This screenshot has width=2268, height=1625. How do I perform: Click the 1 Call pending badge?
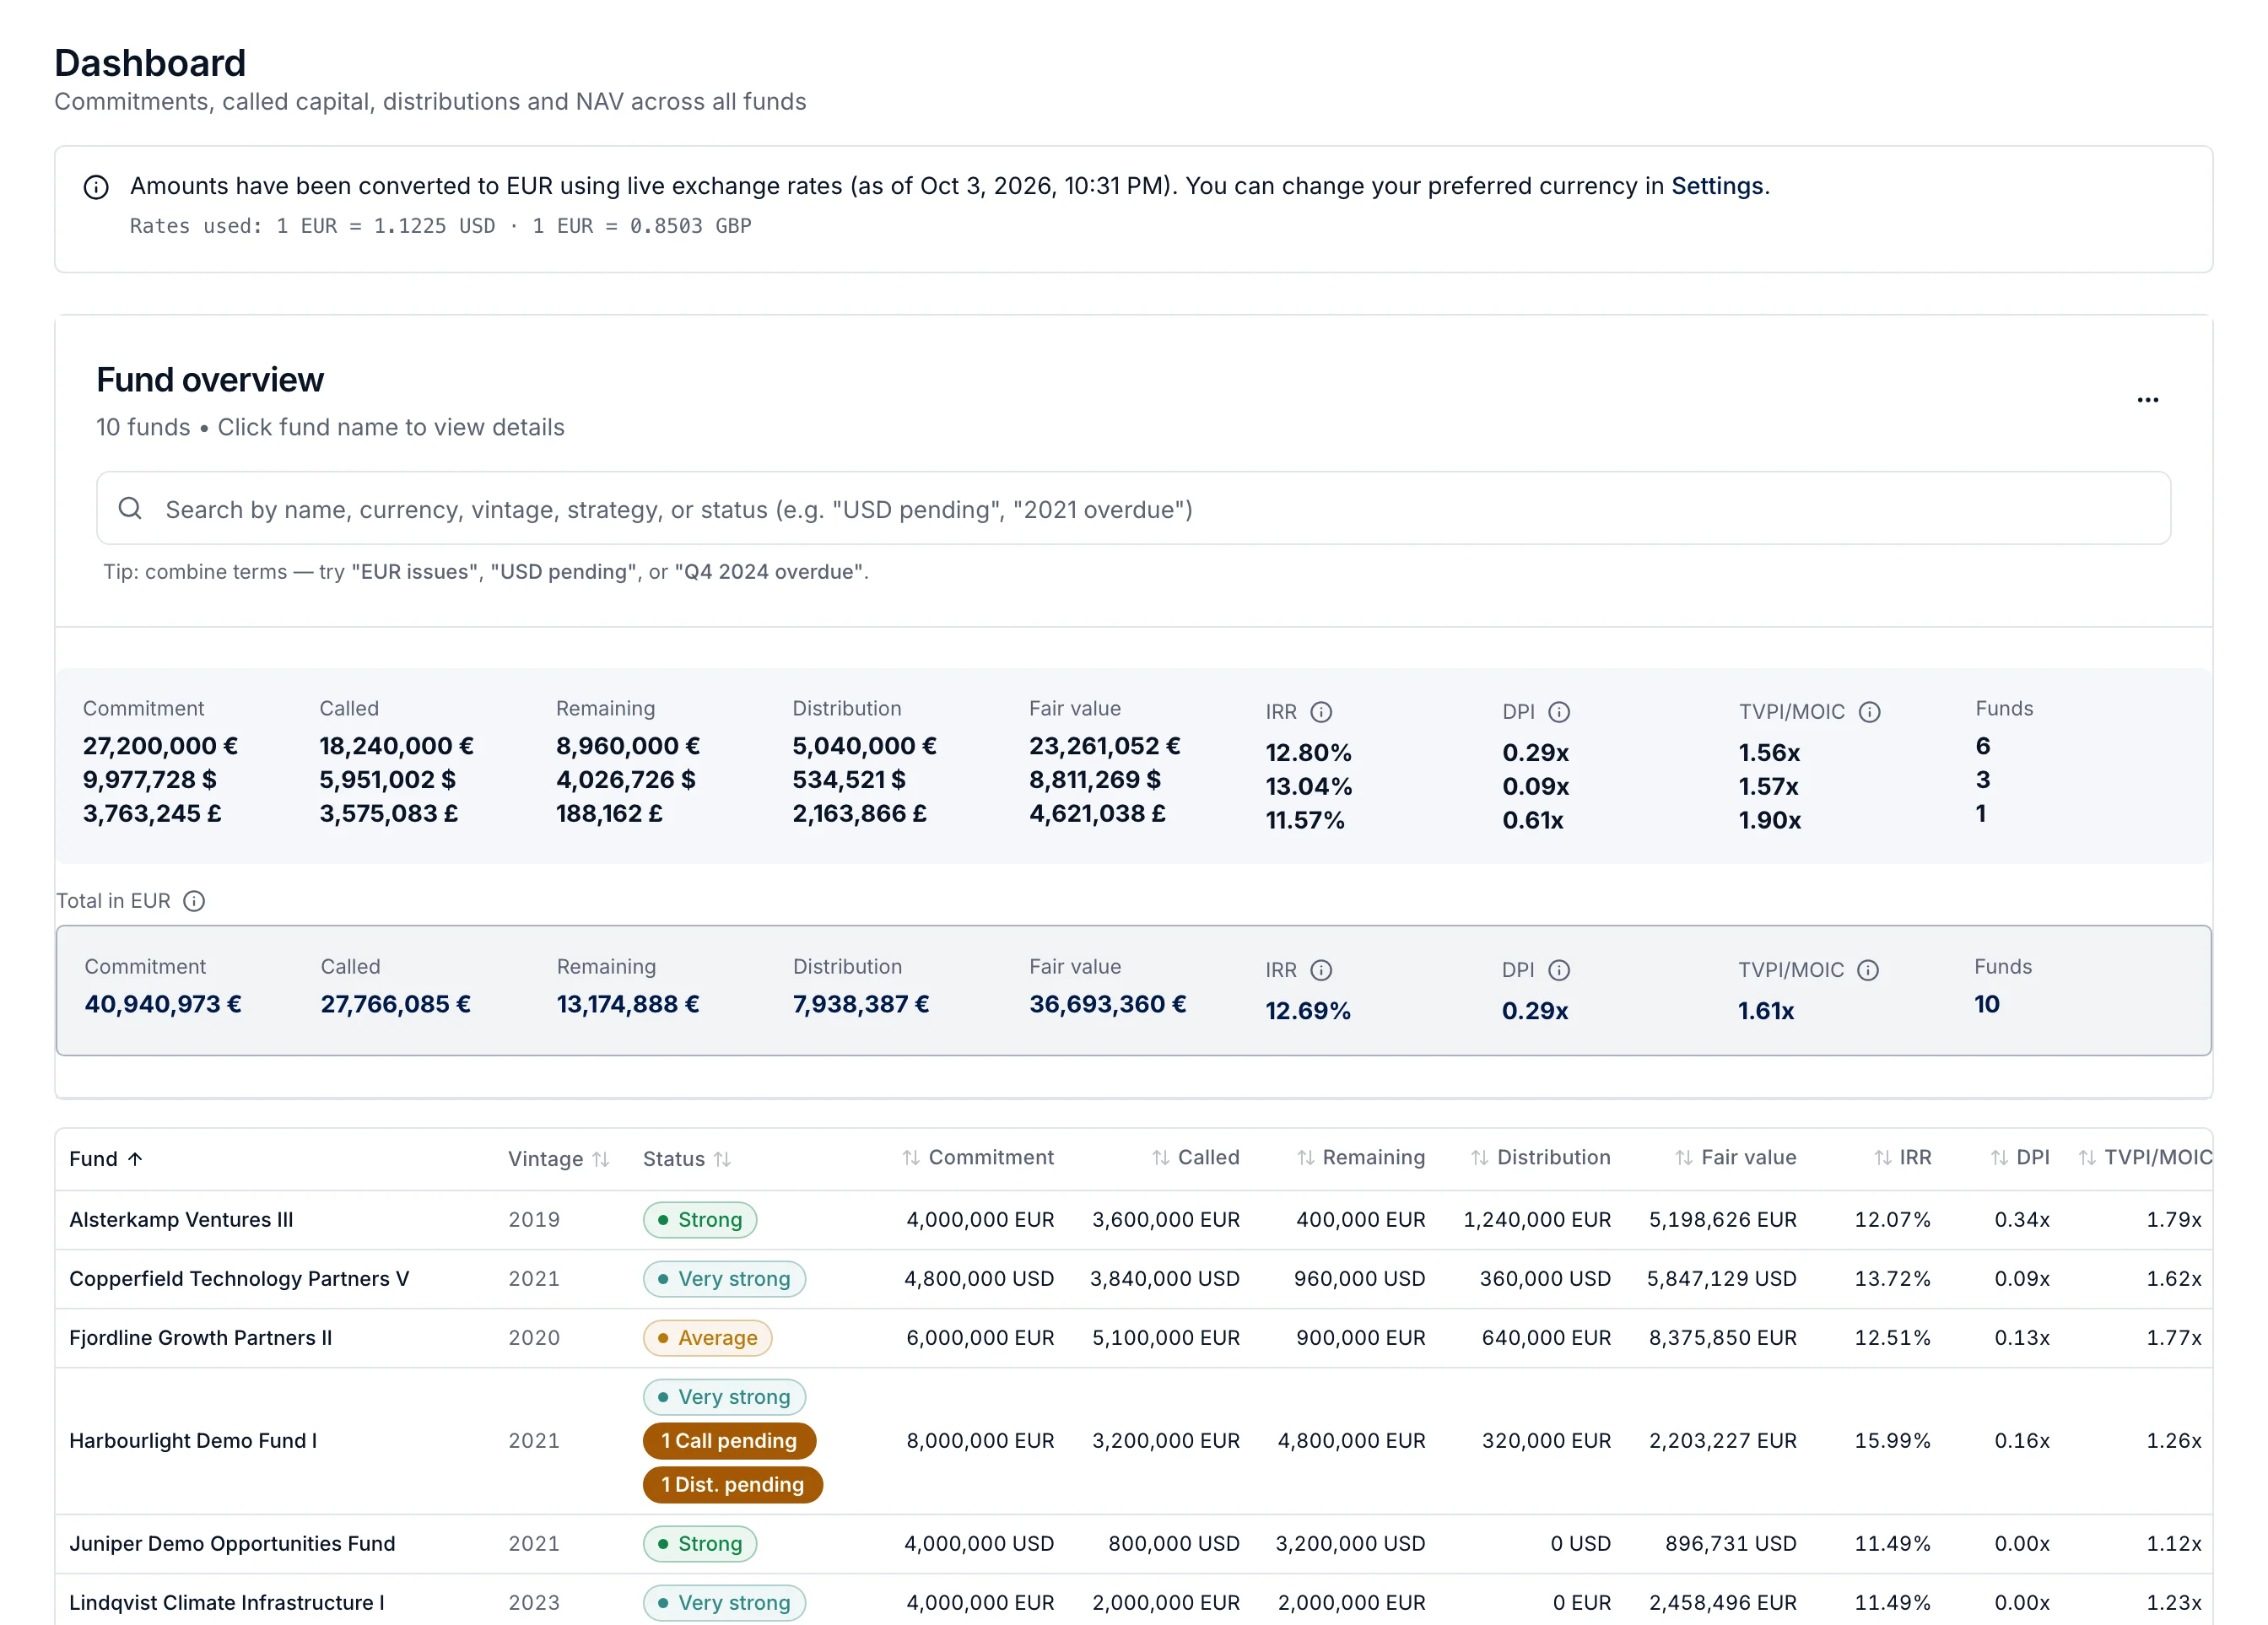[729, 1440]
